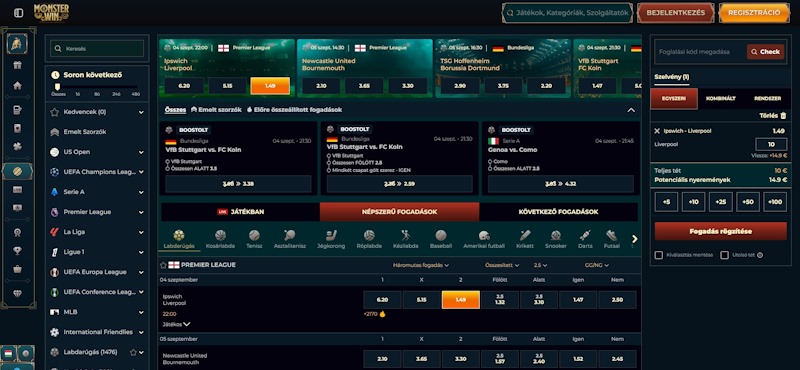
Task: Select 3.65 odds in Newcastle United row
Action: [421, 359]
